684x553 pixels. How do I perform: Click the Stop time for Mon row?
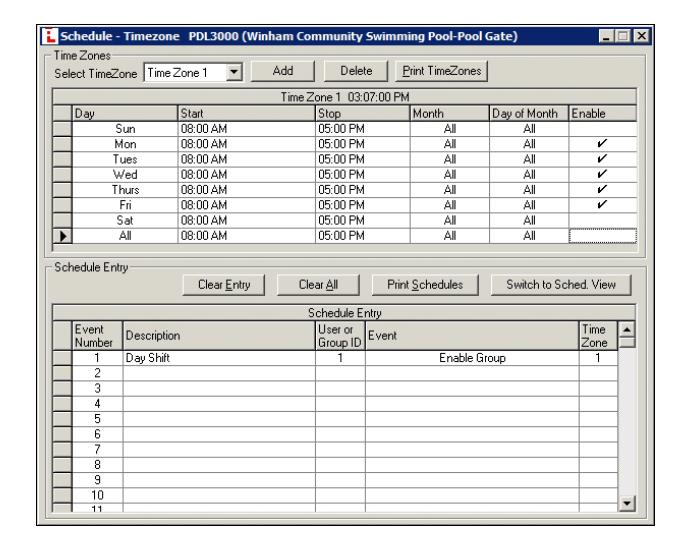(x=363, y=144)
